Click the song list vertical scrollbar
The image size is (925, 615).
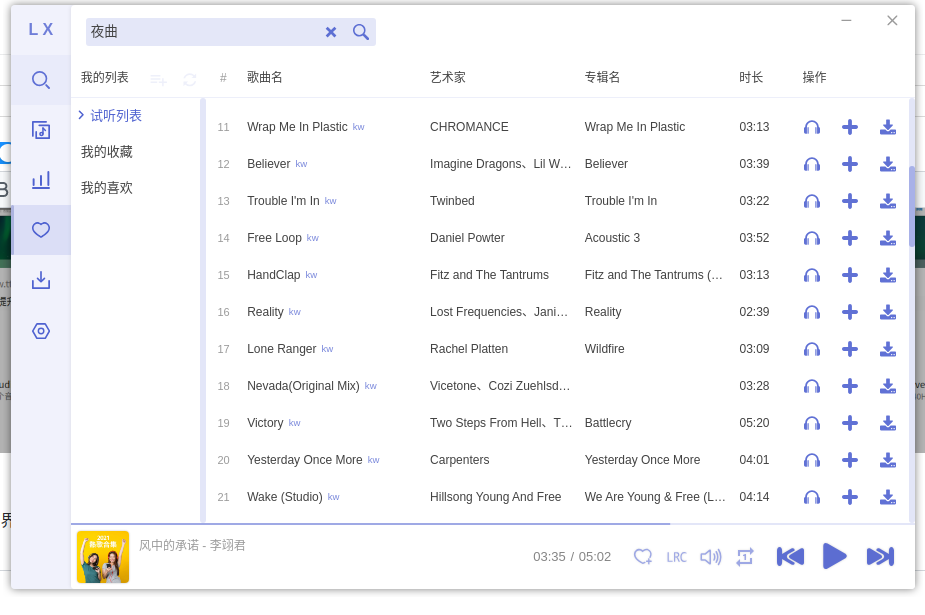click(911, 206)
